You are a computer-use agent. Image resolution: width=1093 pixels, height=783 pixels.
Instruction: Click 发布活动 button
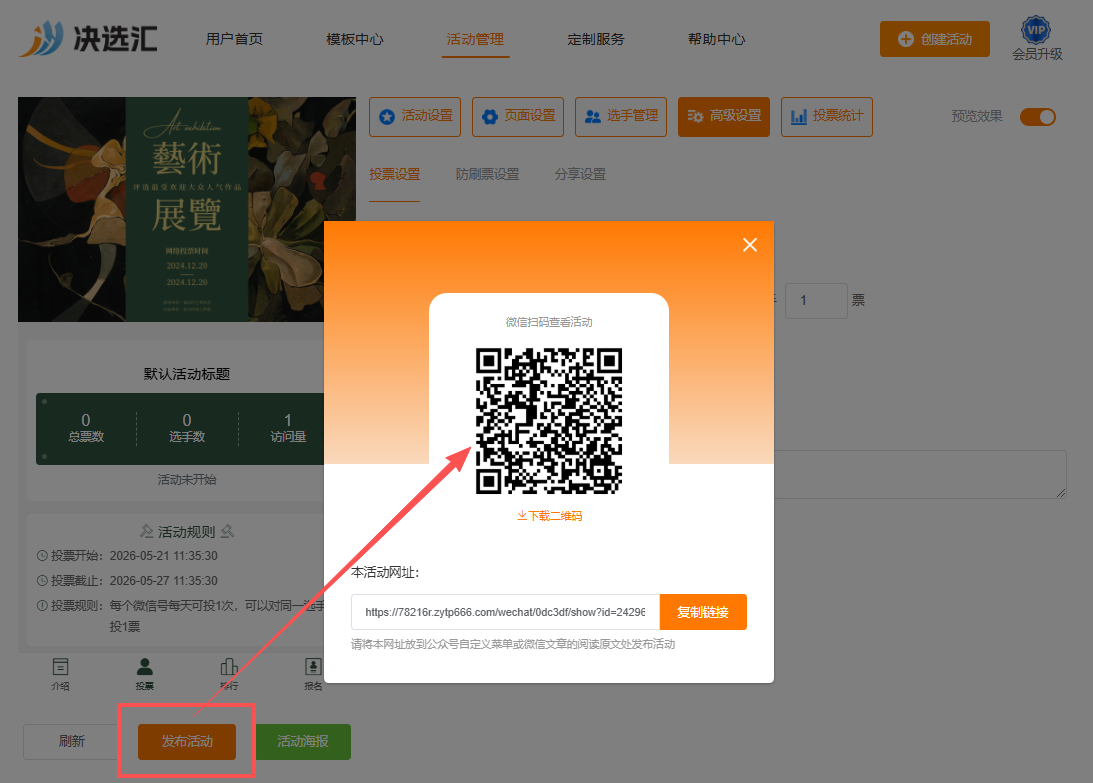coord(187,741)
